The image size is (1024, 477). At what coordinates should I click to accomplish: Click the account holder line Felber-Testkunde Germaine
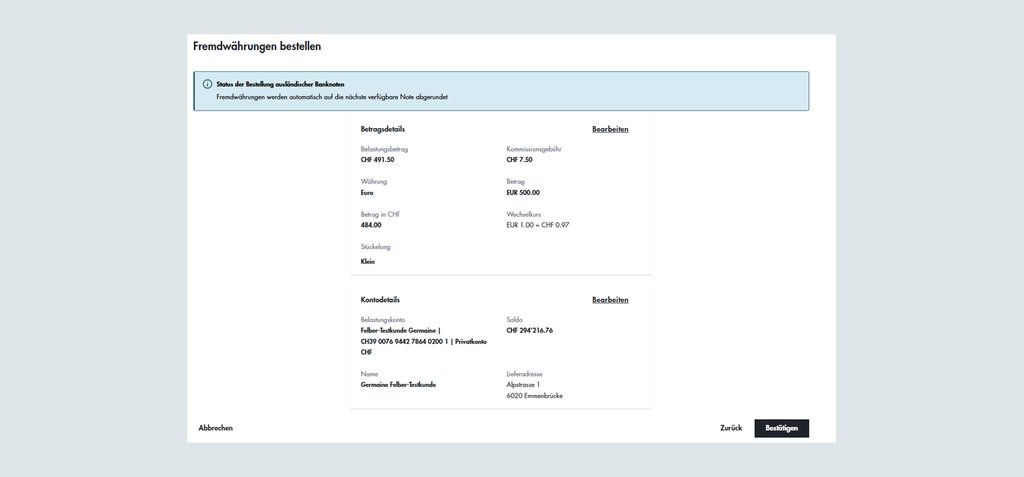click(x=398, y=331)
